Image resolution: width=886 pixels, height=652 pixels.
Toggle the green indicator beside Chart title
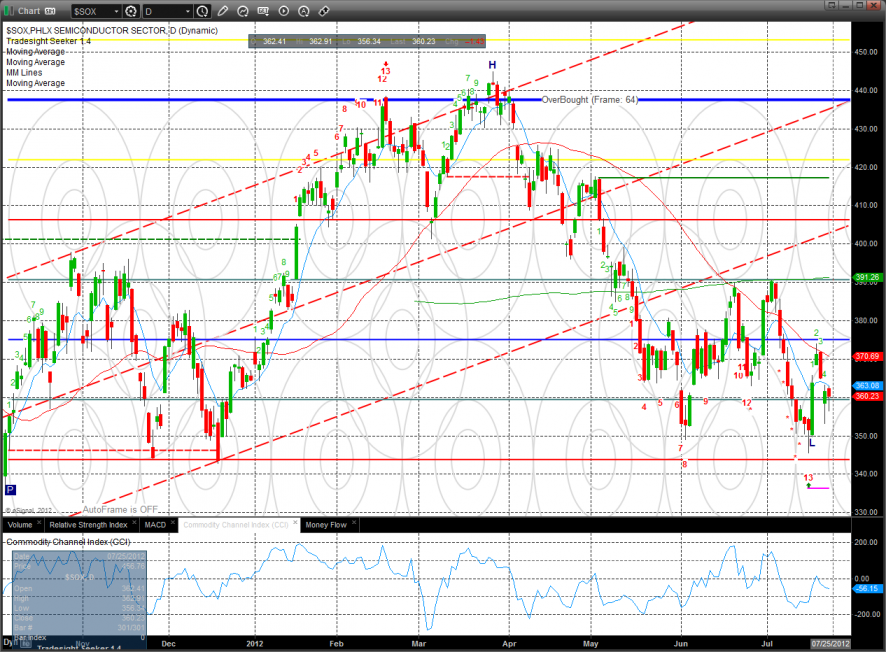click(9, 11)
